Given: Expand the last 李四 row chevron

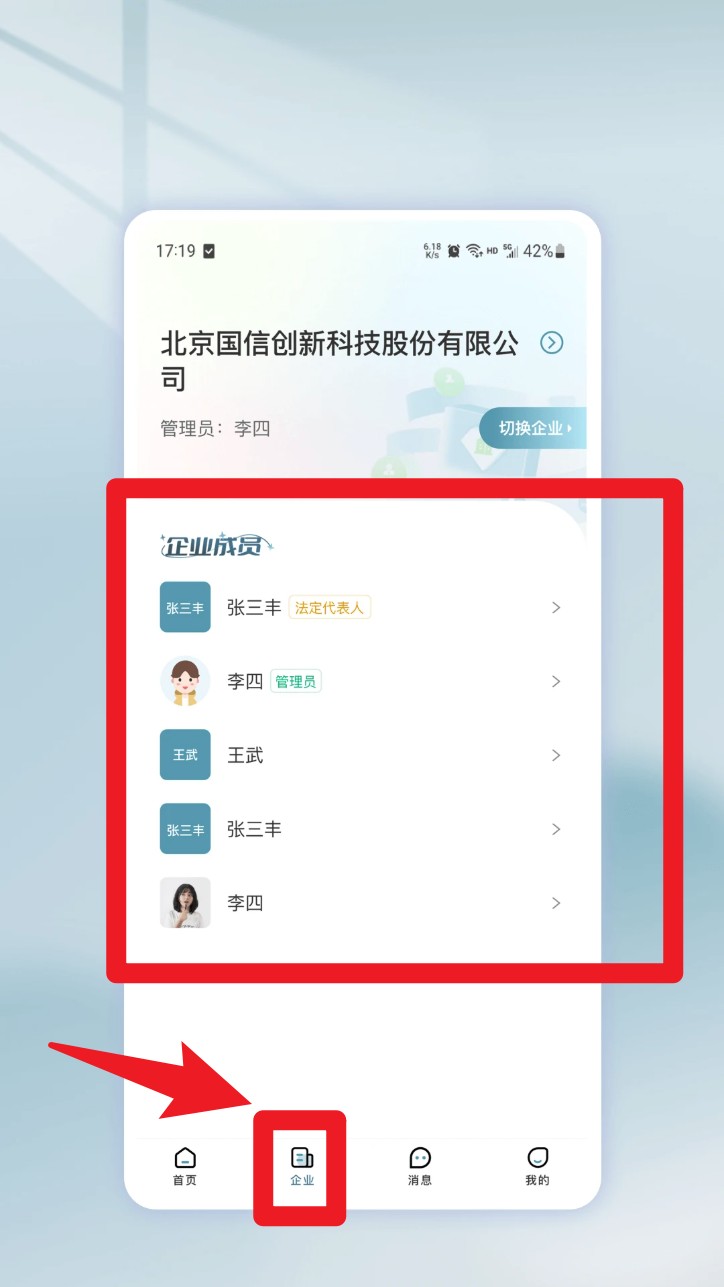Looking at the screenshot, I should click(x=556, y=903).
